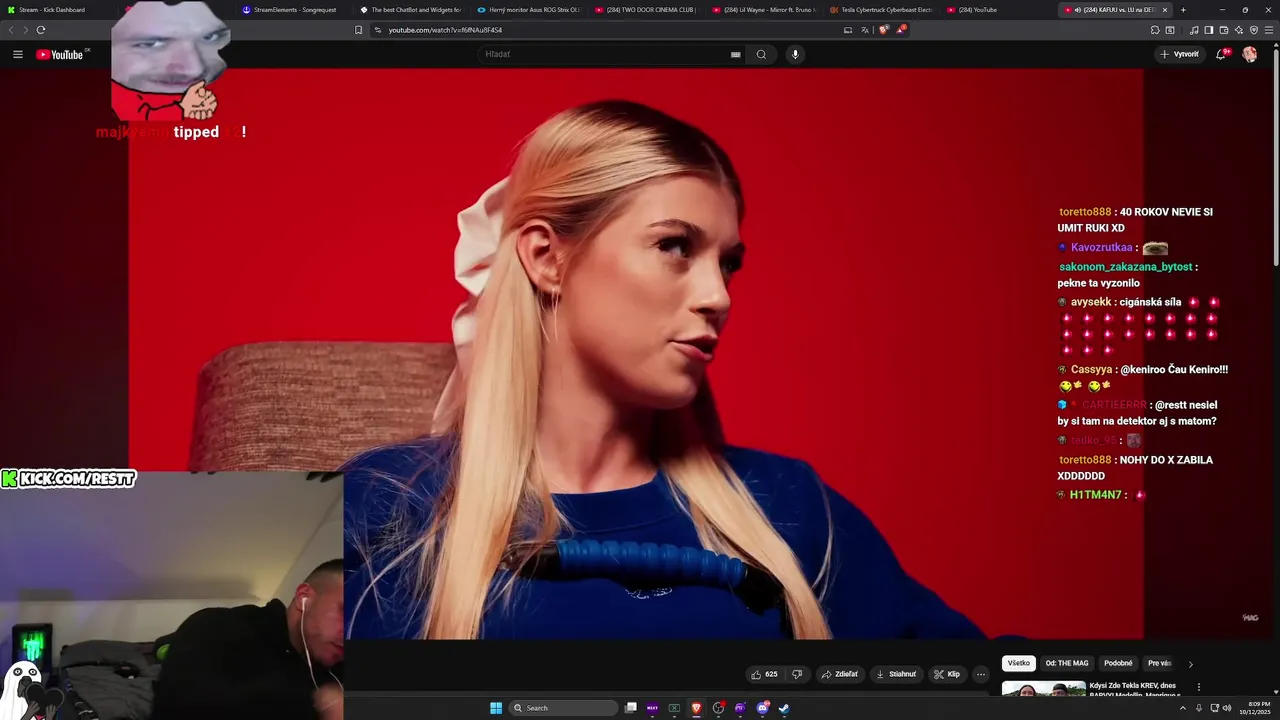Reload the page with the browser refresh icon

(x=41, y=30)
